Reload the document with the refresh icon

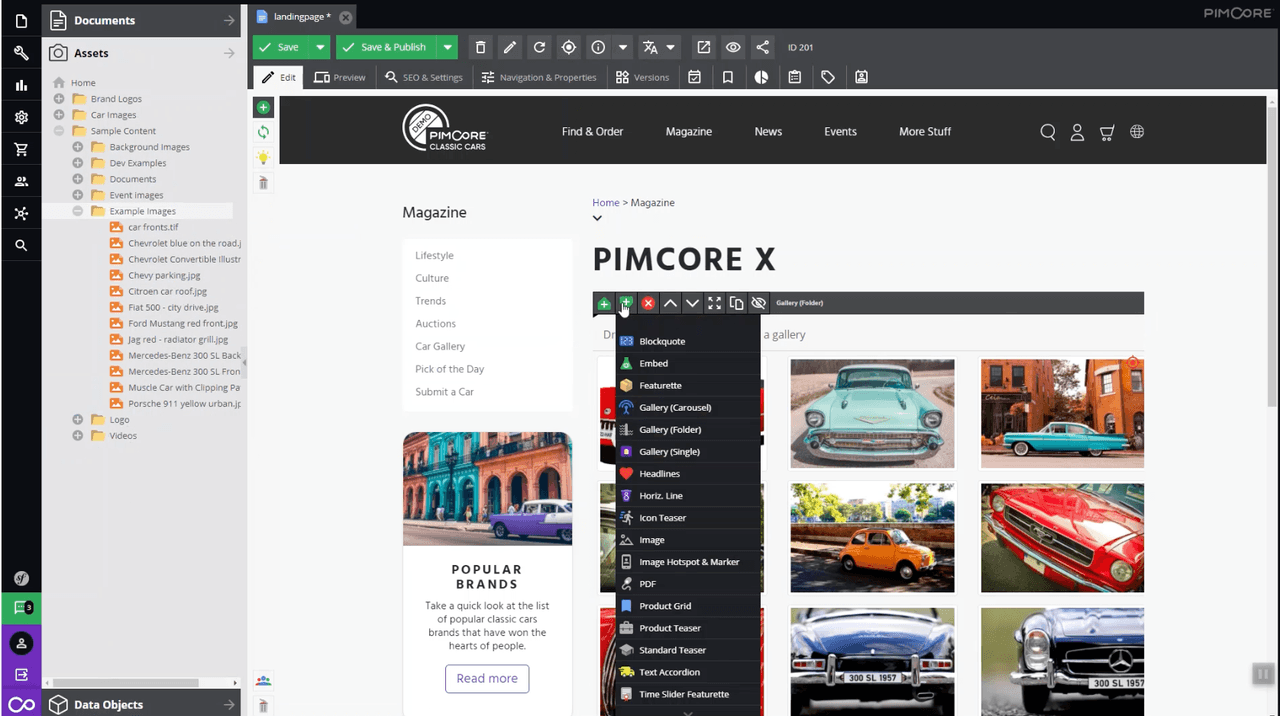539,47
